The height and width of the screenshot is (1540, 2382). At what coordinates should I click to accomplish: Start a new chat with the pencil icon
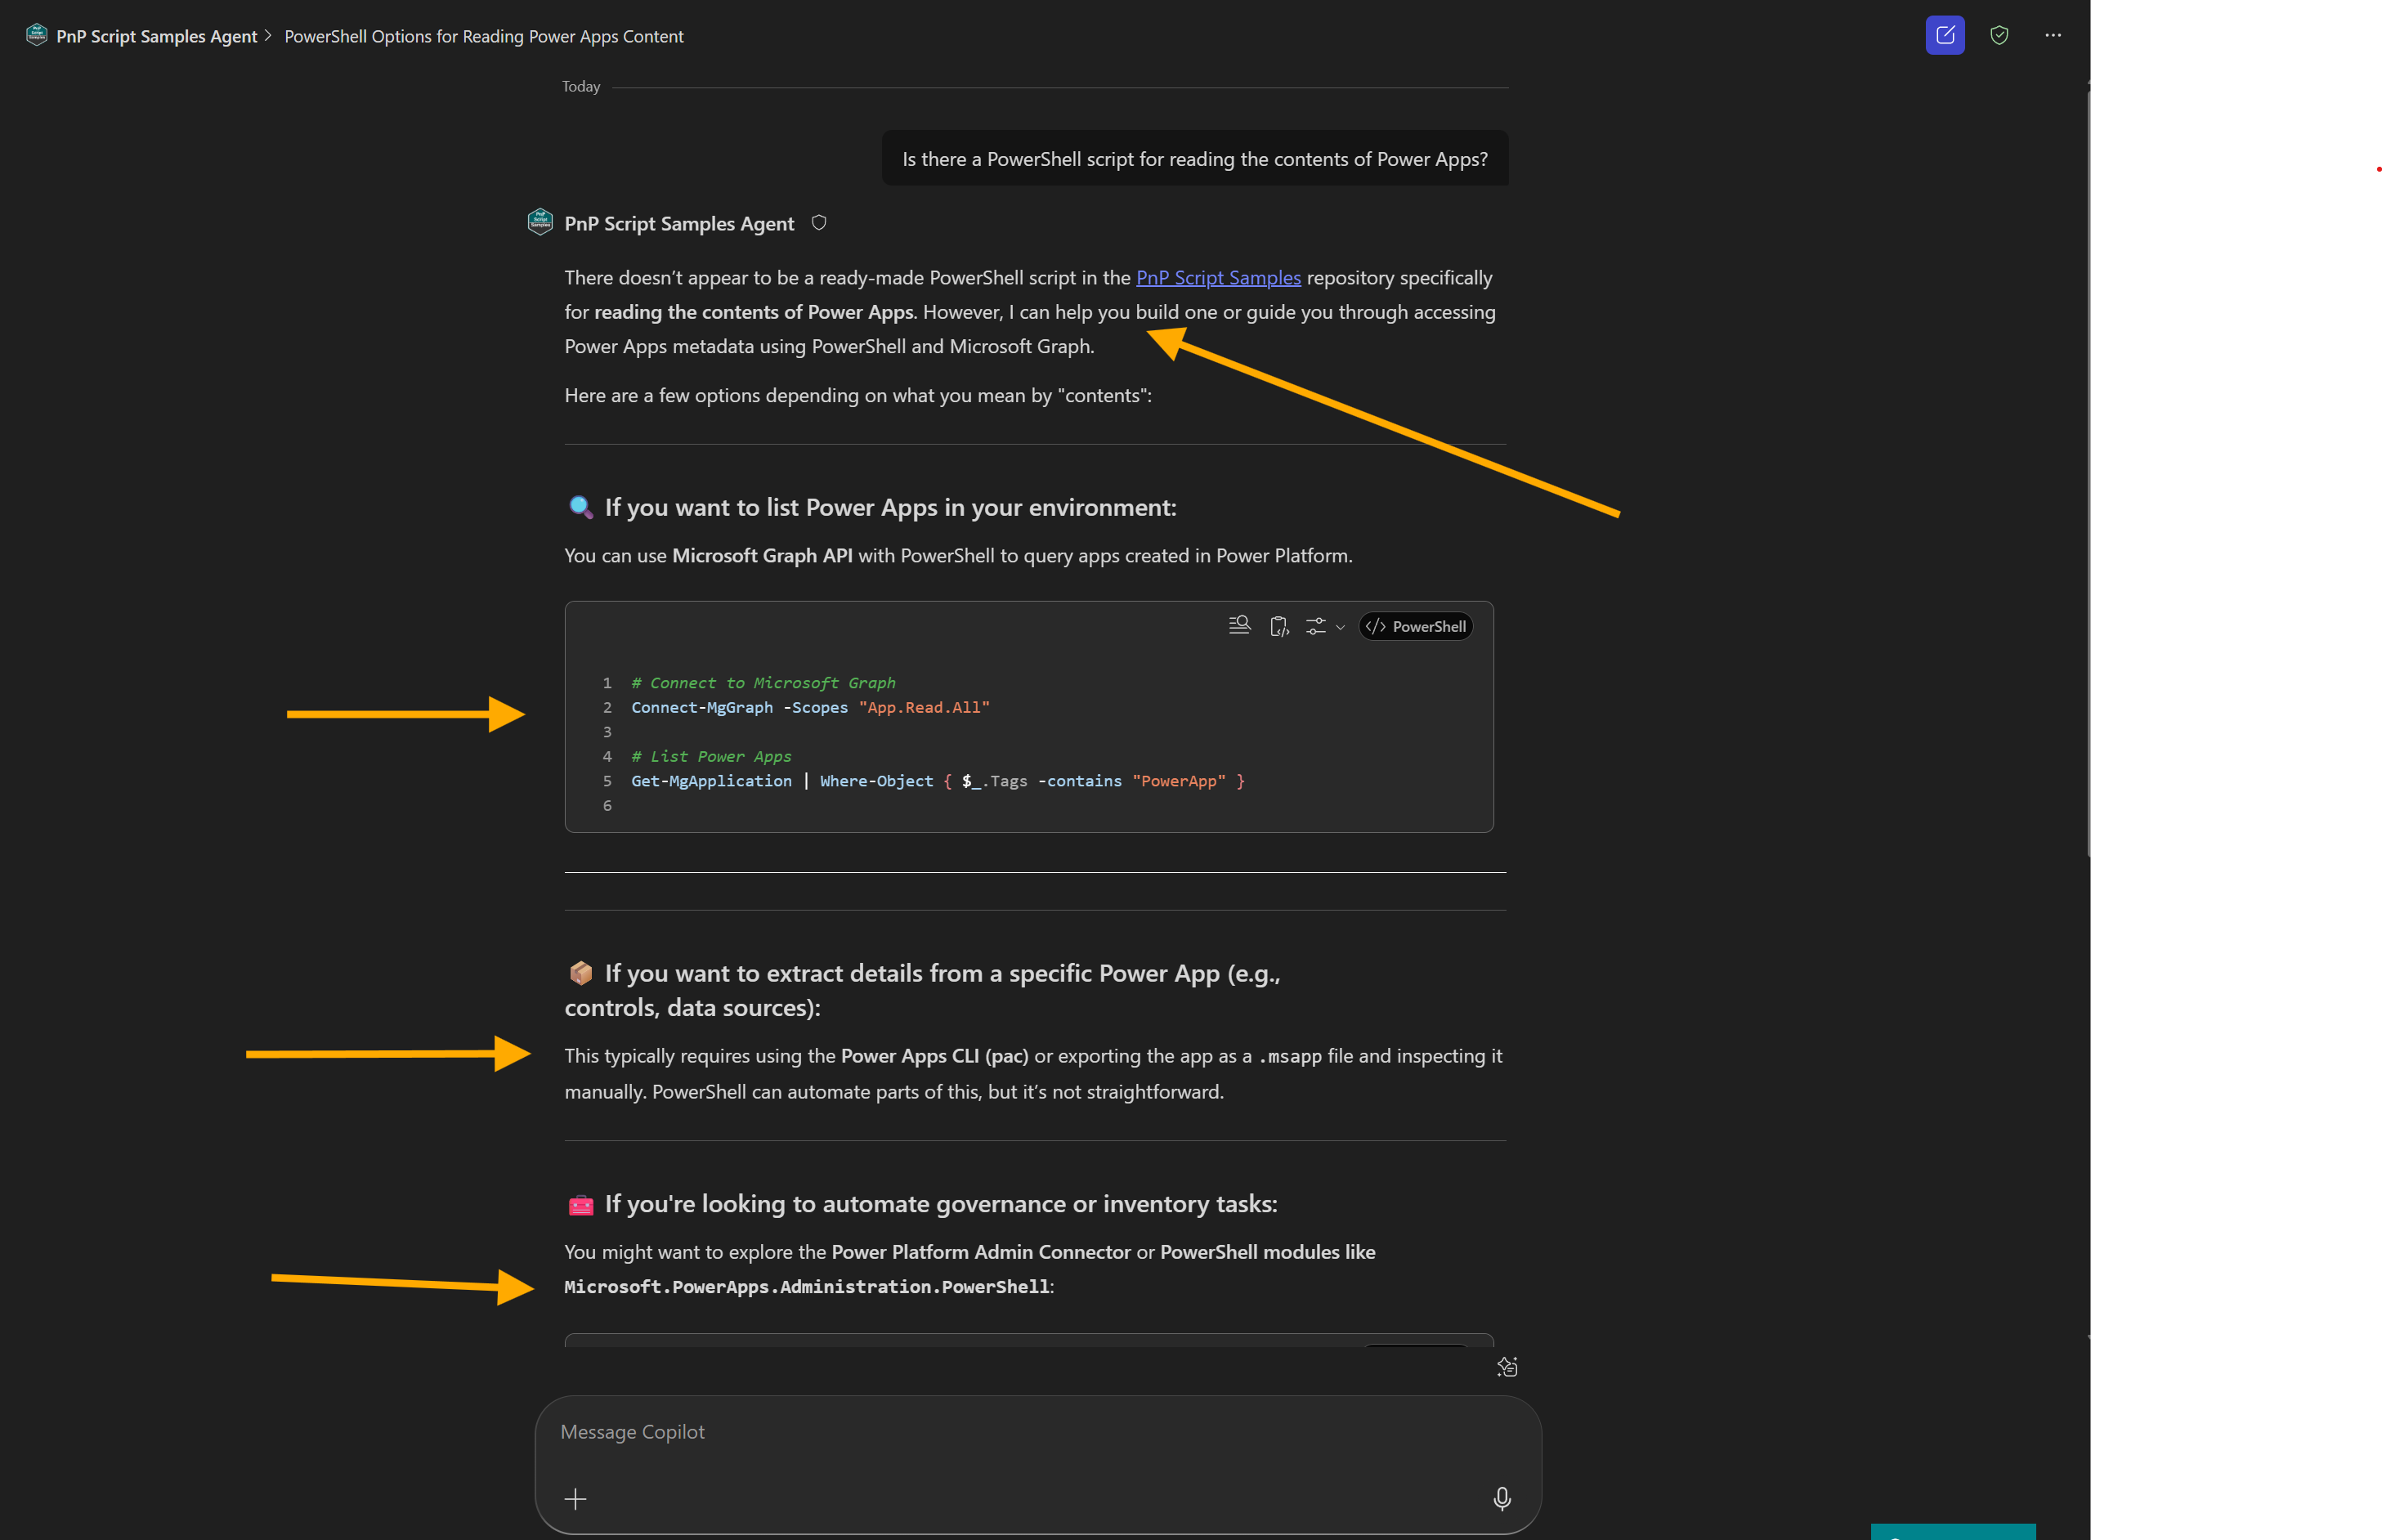pos(1944,35)
